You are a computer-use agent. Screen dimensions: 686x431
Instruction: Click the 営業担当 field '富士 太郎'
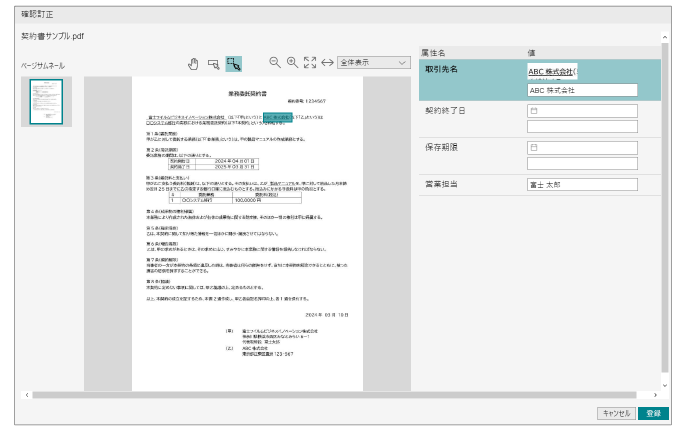pyautogui.click(x=582, y=184)
